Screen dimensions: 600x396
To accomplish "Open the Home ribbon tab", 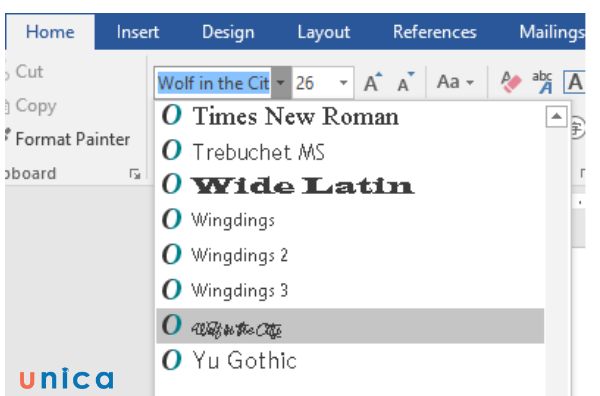I will pyautogui.click(x=50, y=32).
